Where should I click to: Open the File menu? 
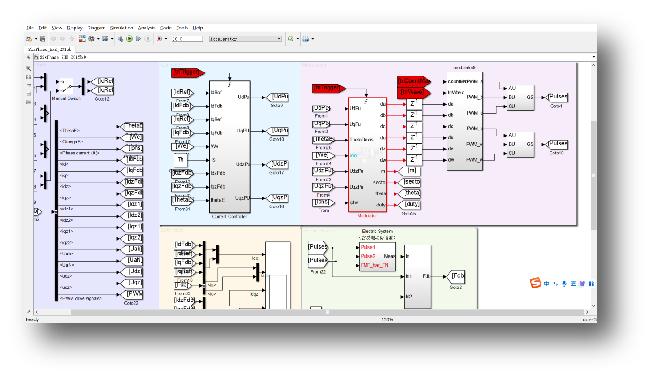(29, 28)
